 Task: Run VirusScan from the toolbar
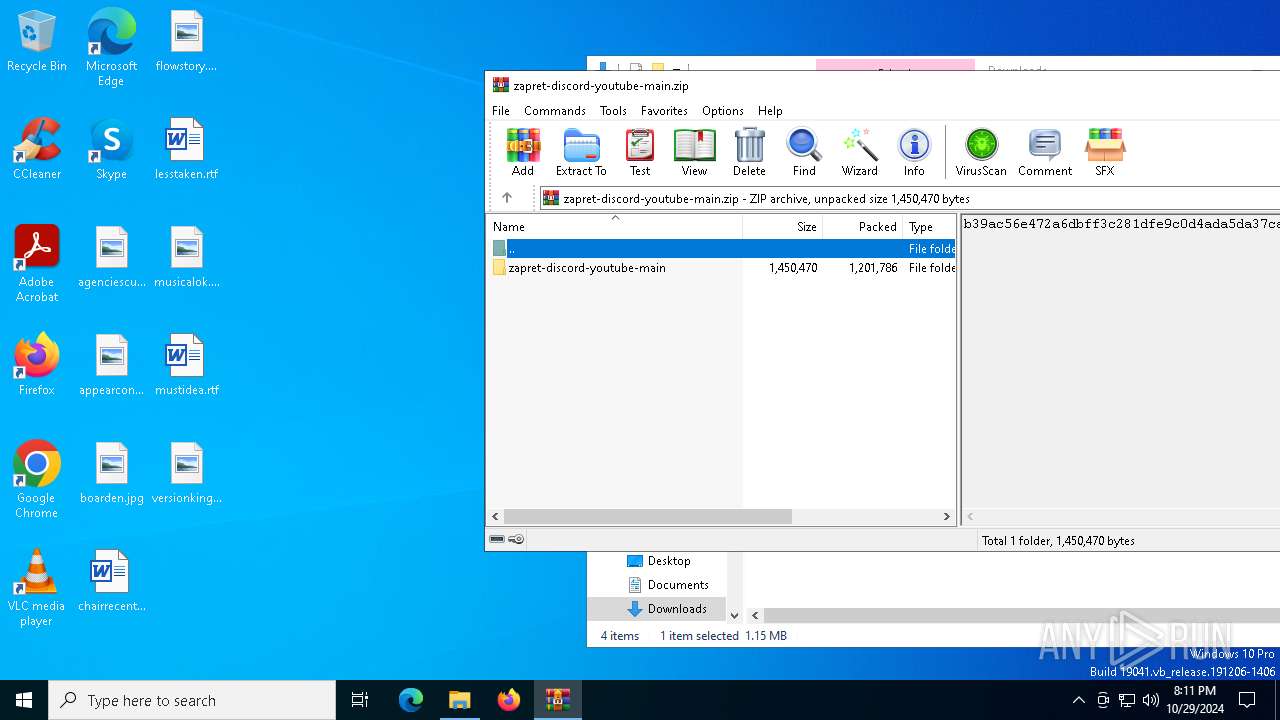pyautogui.click(x=981, y=152)
